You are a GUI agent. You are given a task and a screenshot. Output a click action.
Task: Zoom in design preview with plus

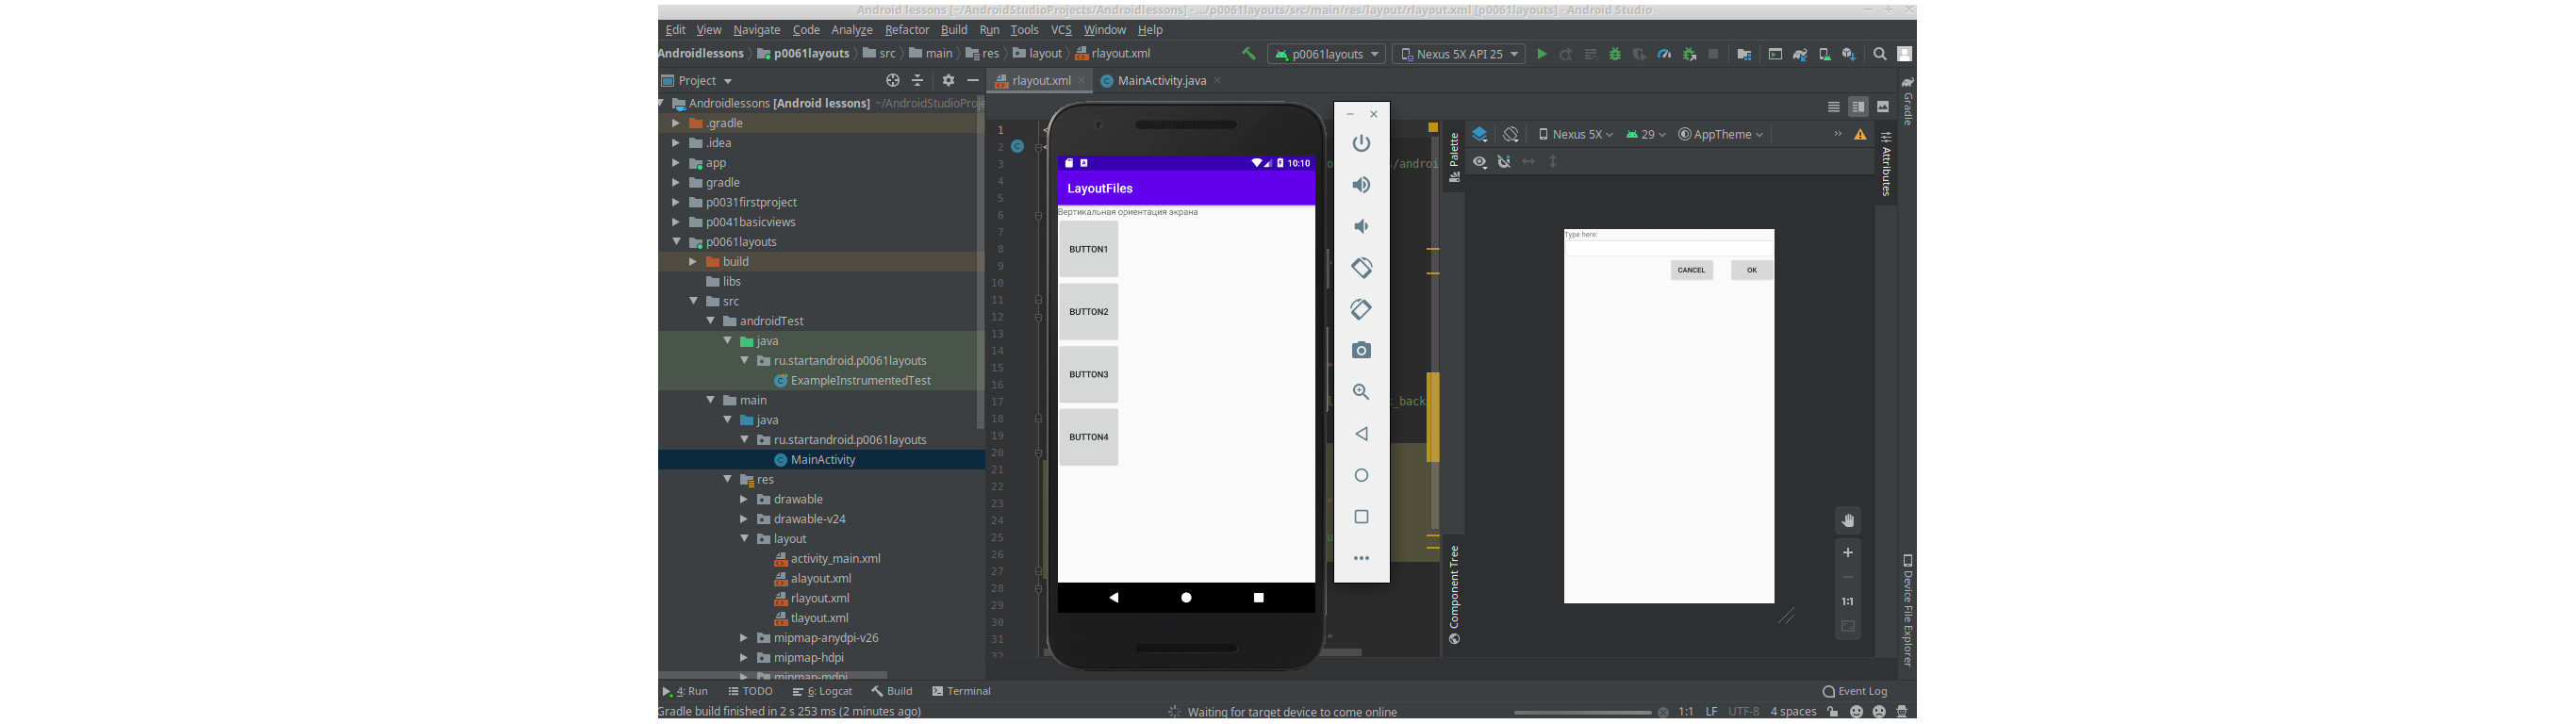[1848, 553]
